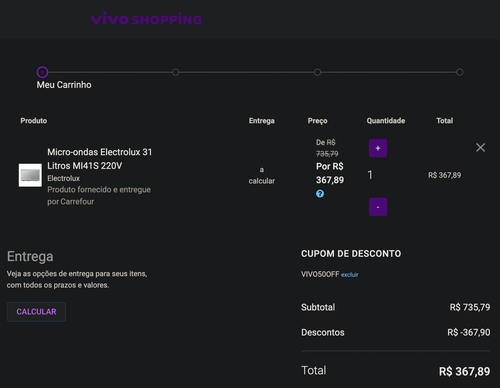Click the Total column header
Image resolution: width=500 pixels, height=388 pixels.
[x=445, y=121]
